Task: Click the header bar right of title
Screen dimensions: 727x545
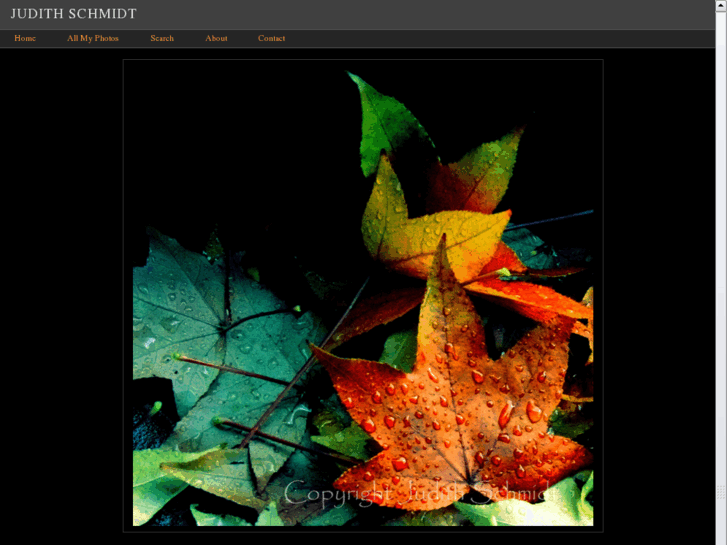Action: pos(450,14)
